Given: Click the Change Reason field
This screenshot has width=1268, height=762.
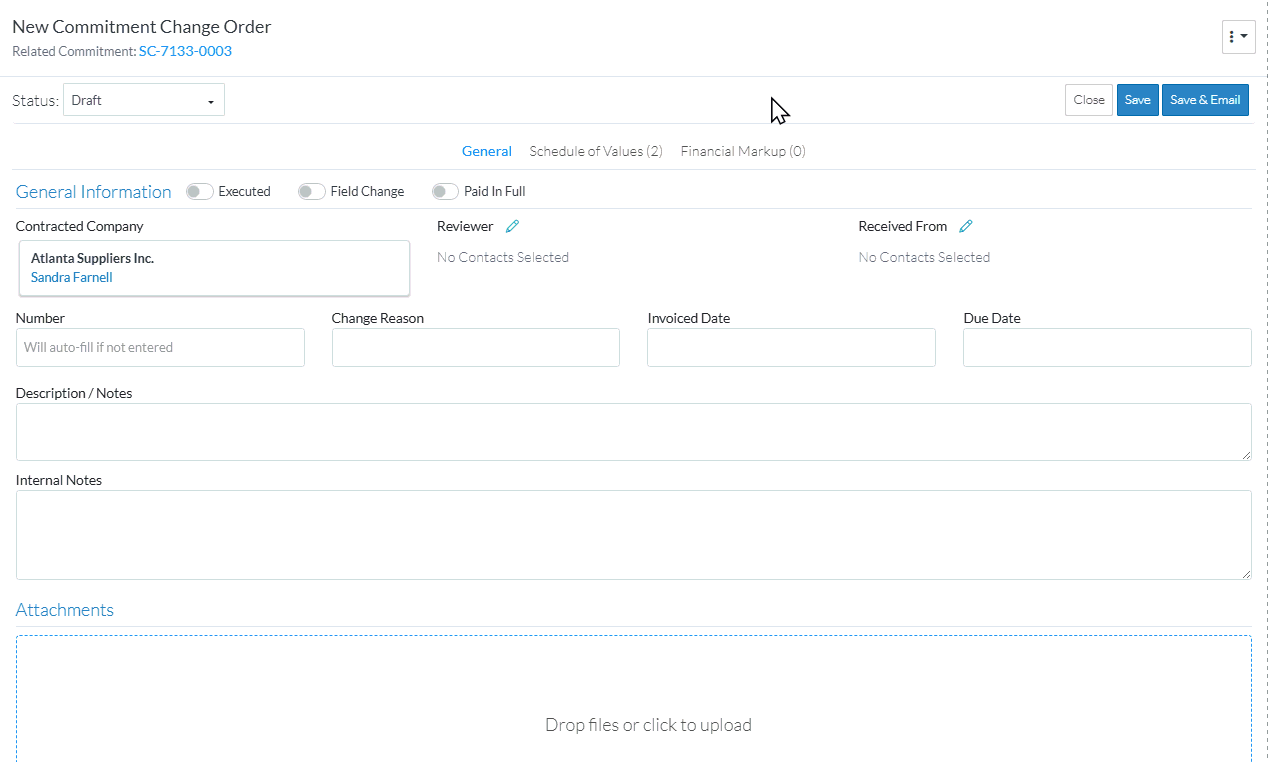Looking at the screenshot, I should click(x=476, y=347).
